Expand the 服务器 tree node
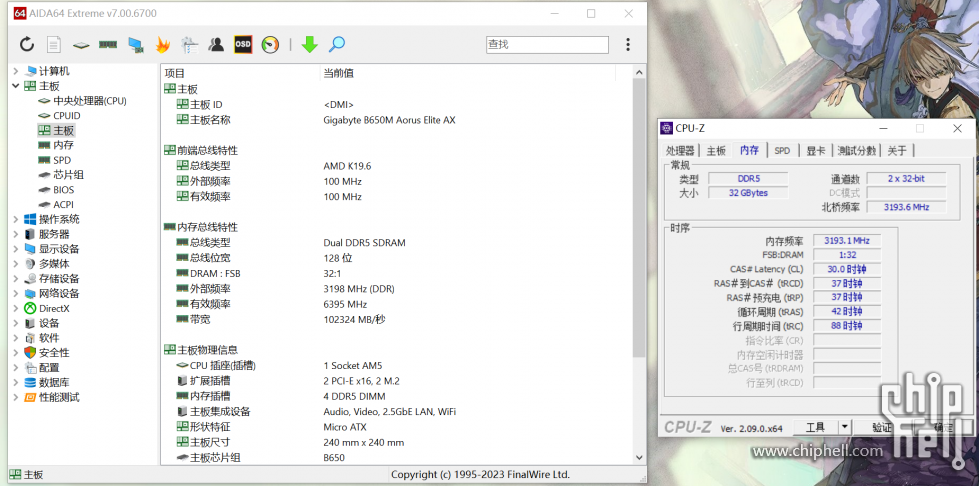Viewport: 979px width, 486px height. pyautogui.click(x=16, y=234)
